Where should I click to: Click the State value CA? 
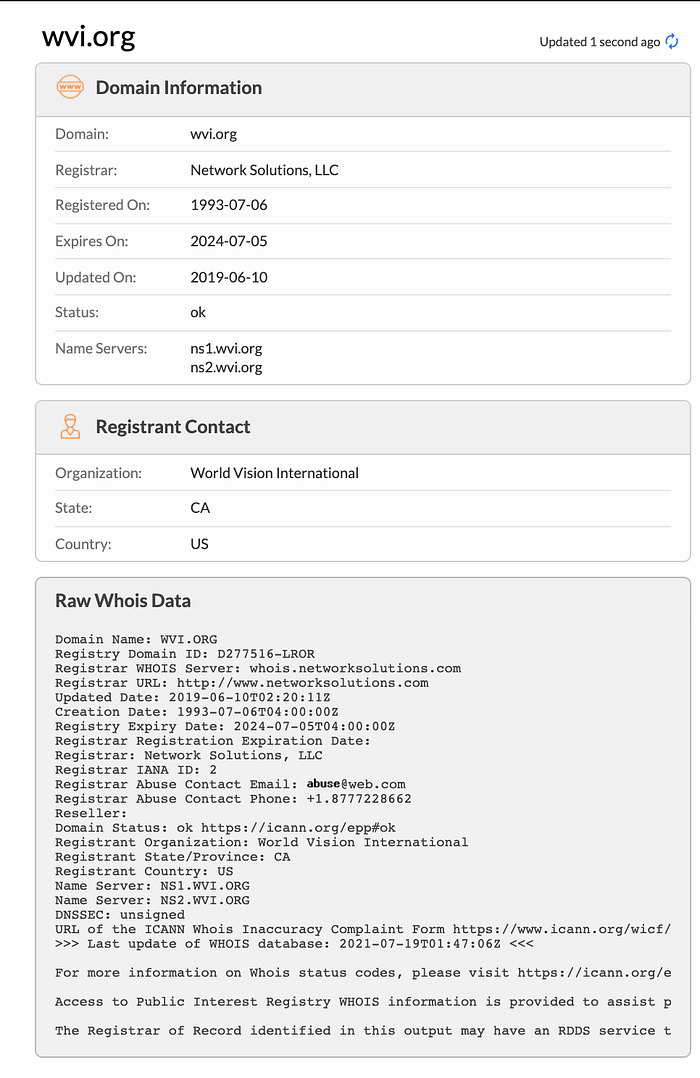click(x=200, y=508)
